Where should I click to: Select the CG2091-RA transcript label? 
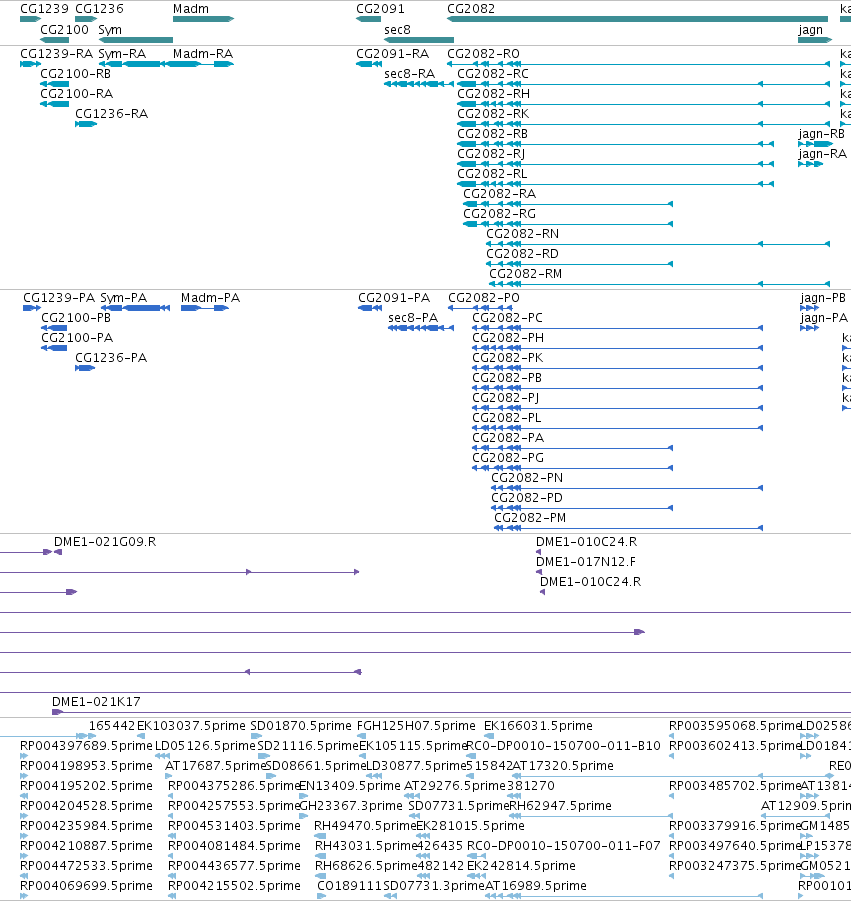pyautogui.click(x=392, y=53)
